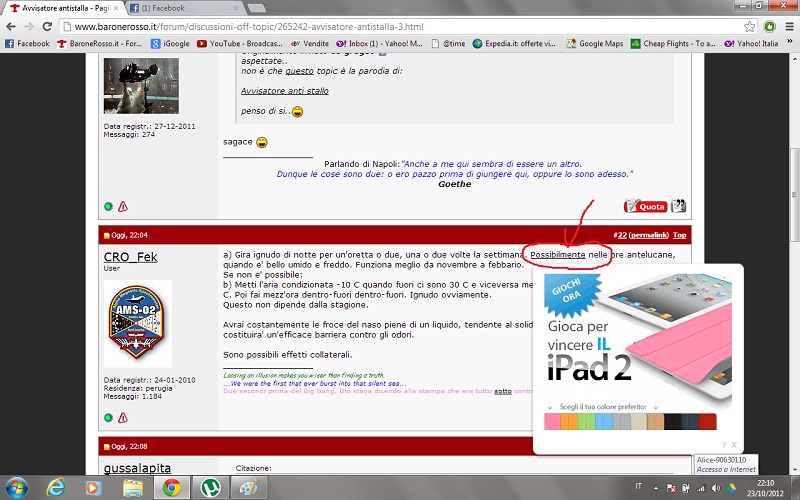Click the URL address bar
The width and height of the screenshot is (800, 500).
(x=400, y=26)
